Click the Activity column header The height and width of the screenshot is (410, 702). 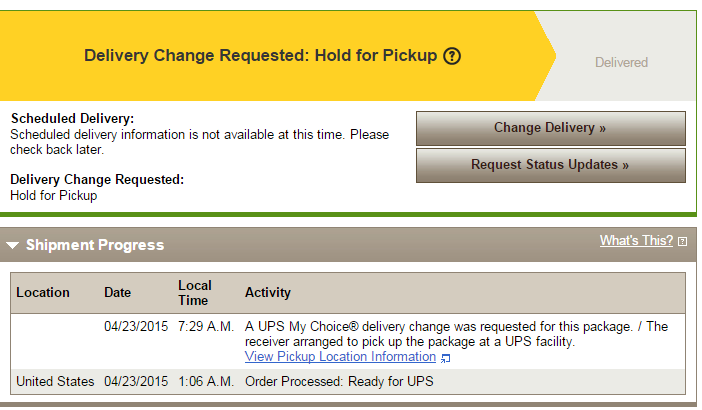coord(268,292)
